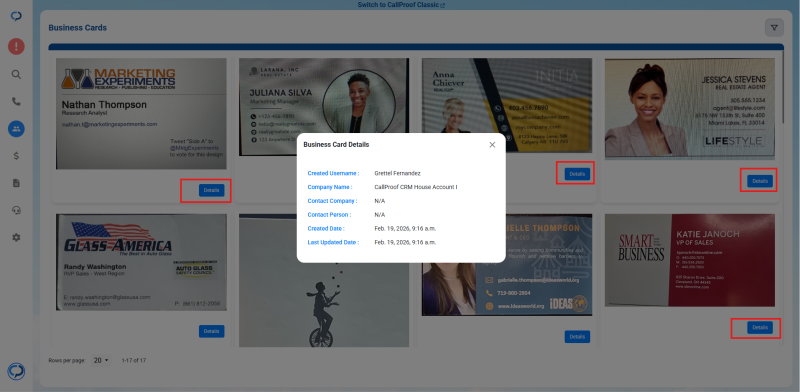Open Details for the Glass America card
The width and height of the screenshot is (800, 392).
pyautogui.click(x=211, y=331)
